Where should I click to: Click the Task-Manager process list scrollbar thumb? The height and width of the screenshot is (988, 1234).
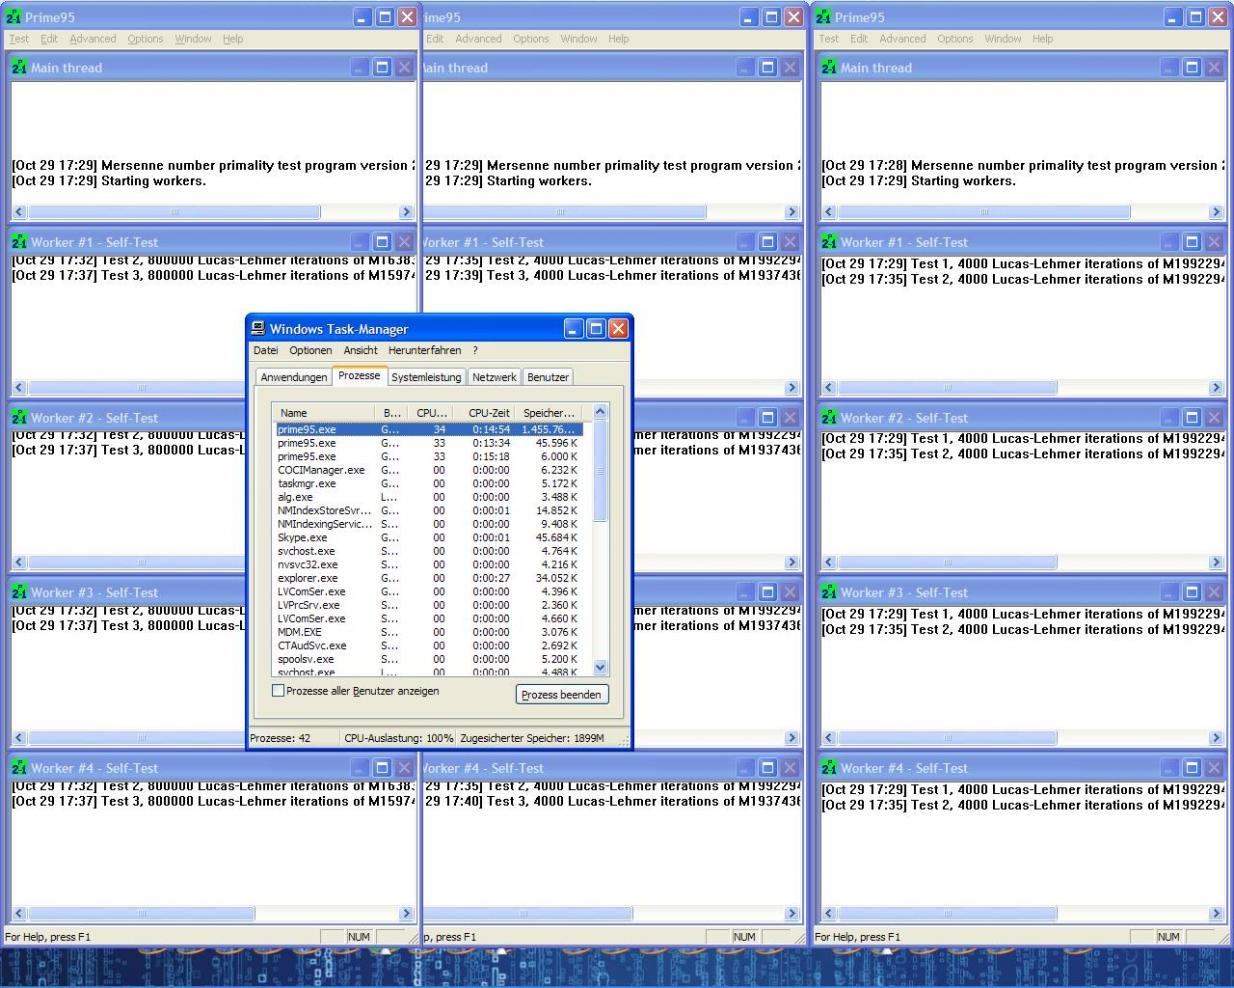600,470
